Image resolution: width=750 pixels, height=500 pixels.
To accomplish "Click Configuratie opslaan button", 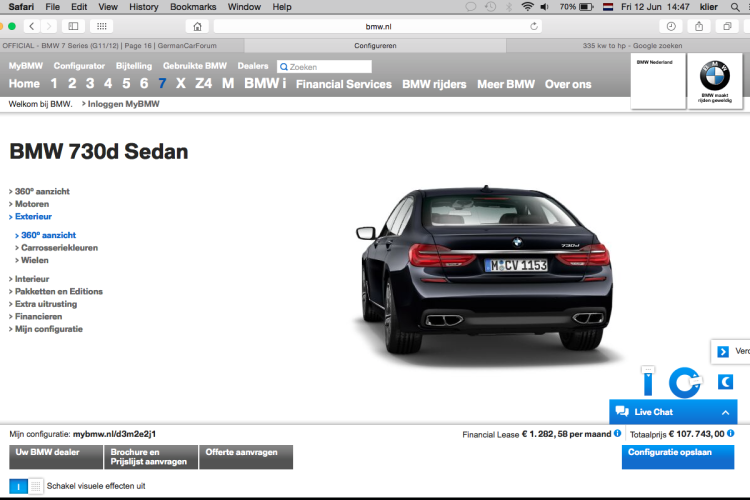I will point(678,457).
